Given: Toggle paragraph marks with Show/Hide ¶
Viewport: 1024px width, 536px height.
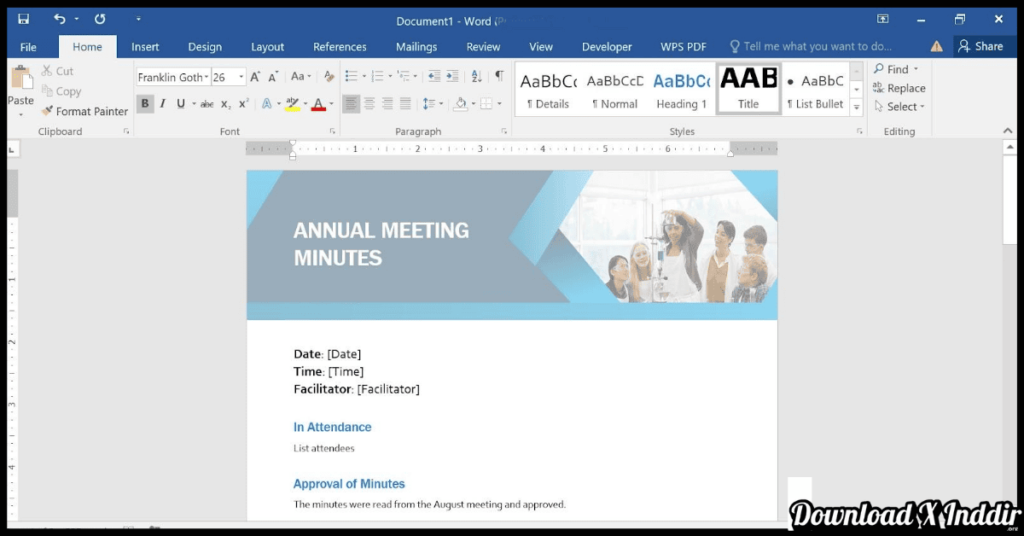Looking at the screenshot, I should point(499,77).
